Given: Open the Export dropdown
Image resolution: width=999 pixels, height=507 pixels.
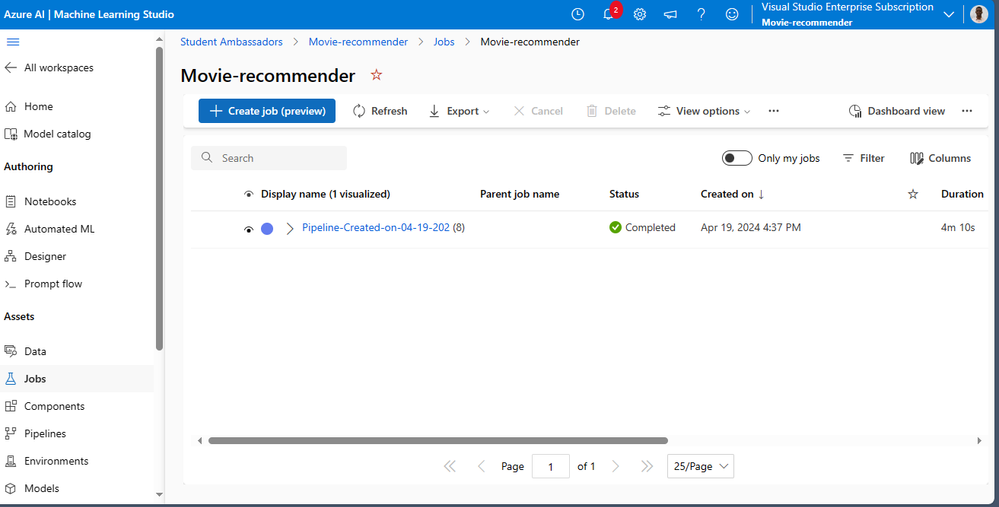Looking at the screenshot, I should pos(459,111).
